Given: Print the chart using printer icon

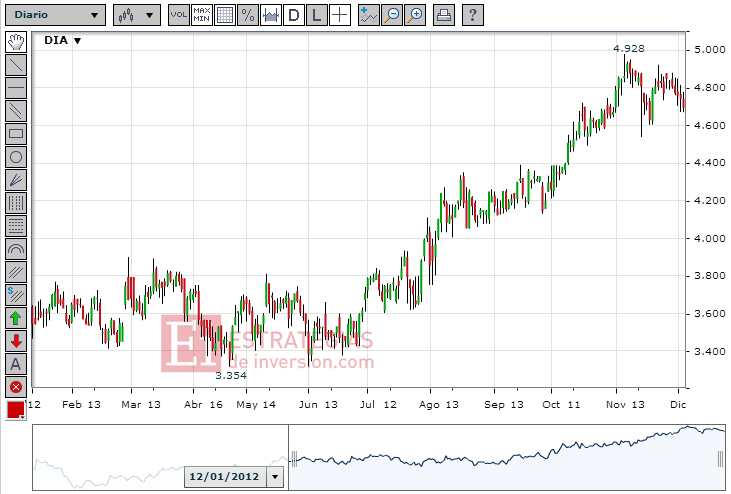Looking at the screenshot, I should click(x=444, y=15).
